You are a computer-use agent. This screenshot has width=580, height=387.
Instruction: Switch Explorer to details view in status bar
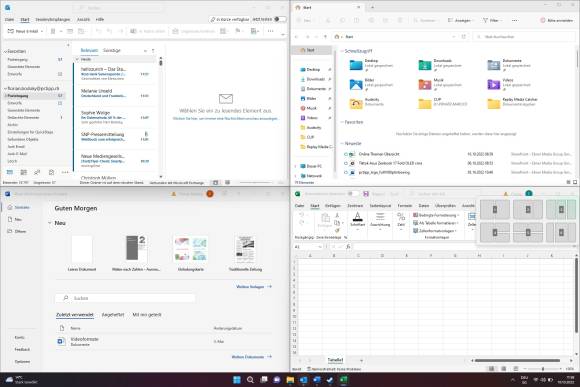coord(569,182)
